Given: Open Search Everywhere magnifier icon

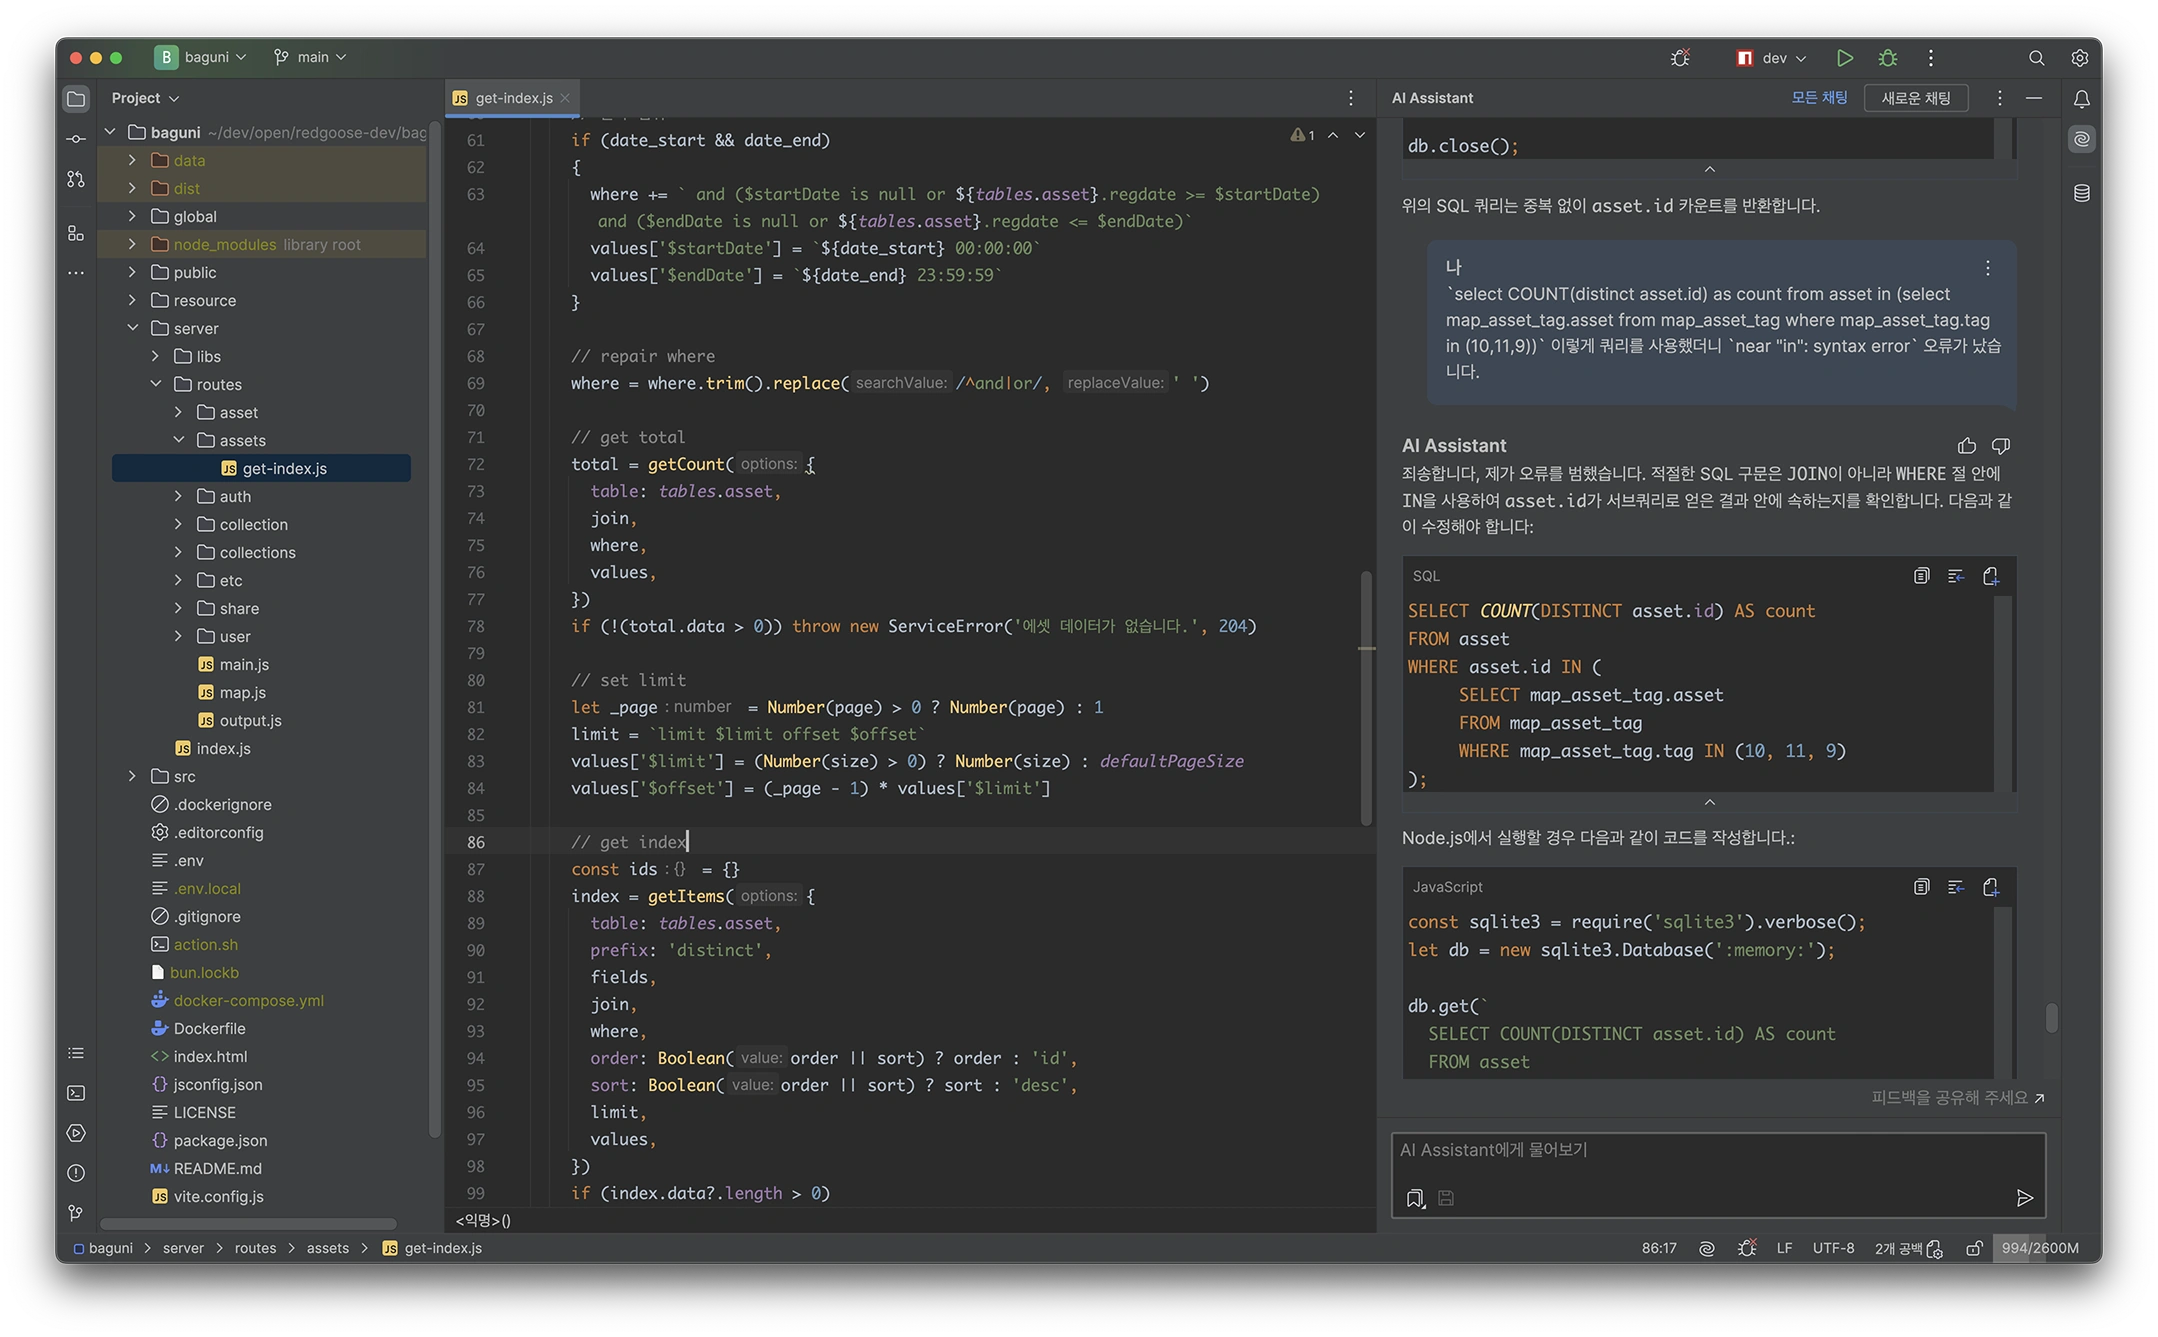Looking at the screenshot, I should pos(2036,58).
